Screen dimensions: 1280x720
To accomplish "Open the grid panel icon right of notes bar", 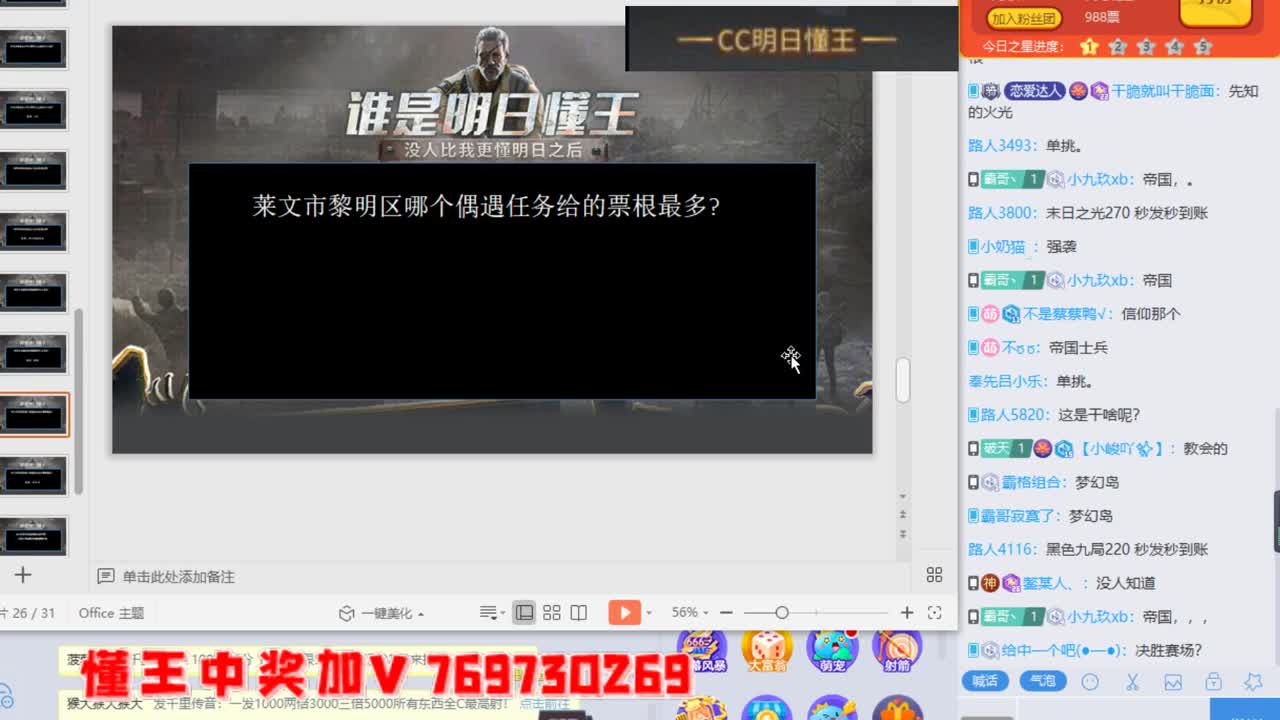I will point(934,575).
